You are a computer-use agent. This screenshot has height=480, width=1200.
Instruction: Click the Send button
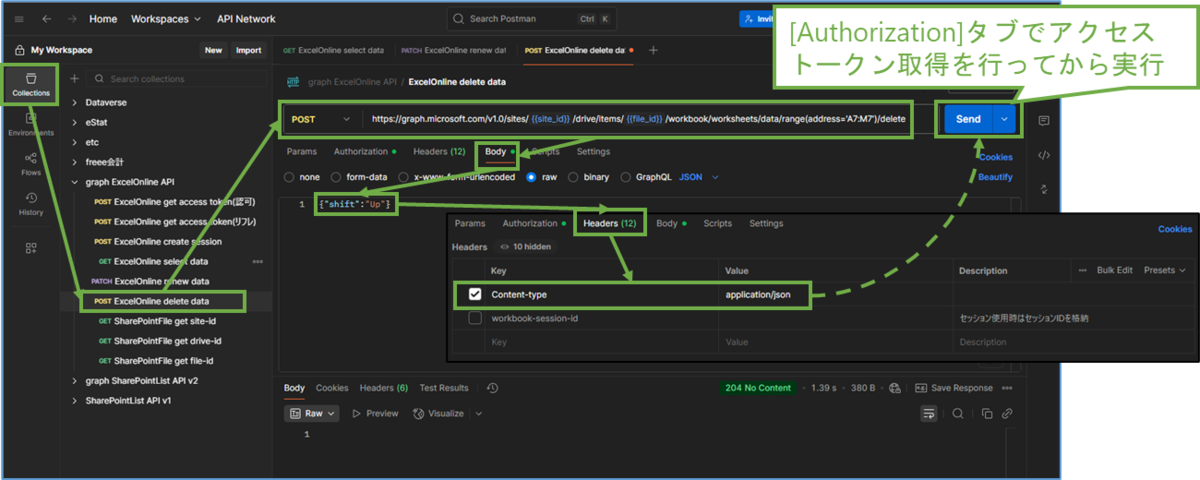pyautogui.click(x=968, y=119)
